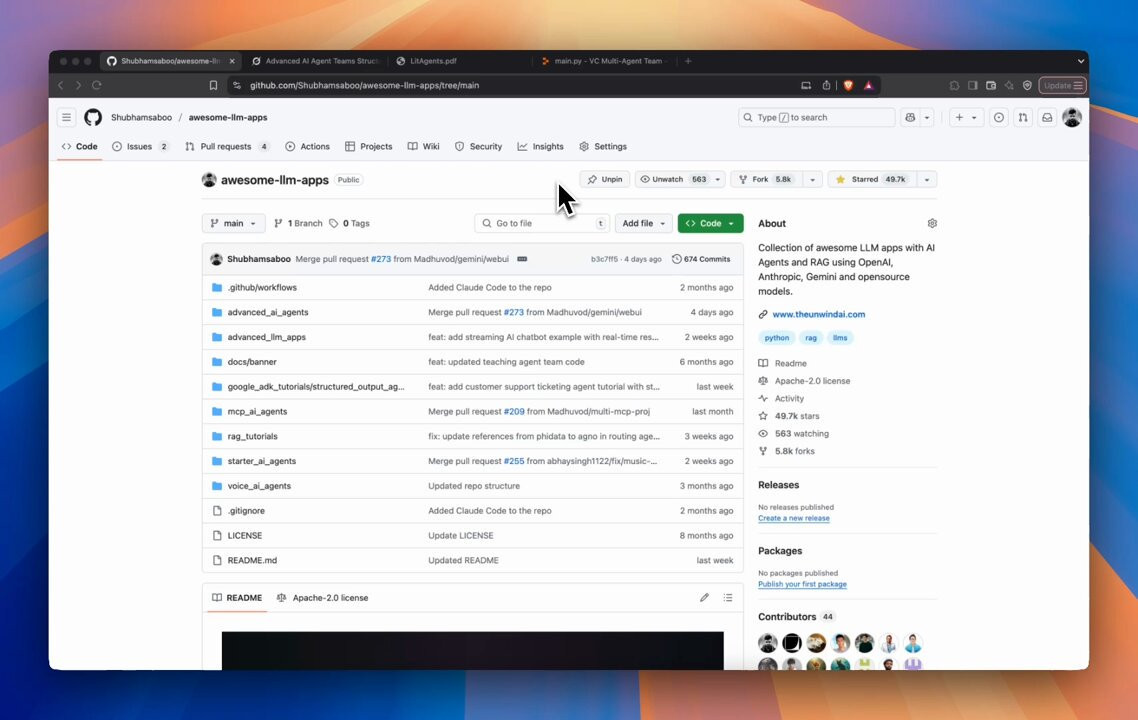The image size is (1138, 720).
Task: Click the new tab plus button
Action: [x=688, y=61]
